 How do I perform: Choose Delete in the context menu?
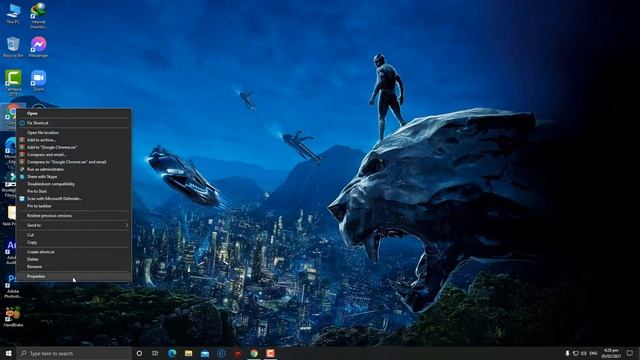[x=73, y=259]
